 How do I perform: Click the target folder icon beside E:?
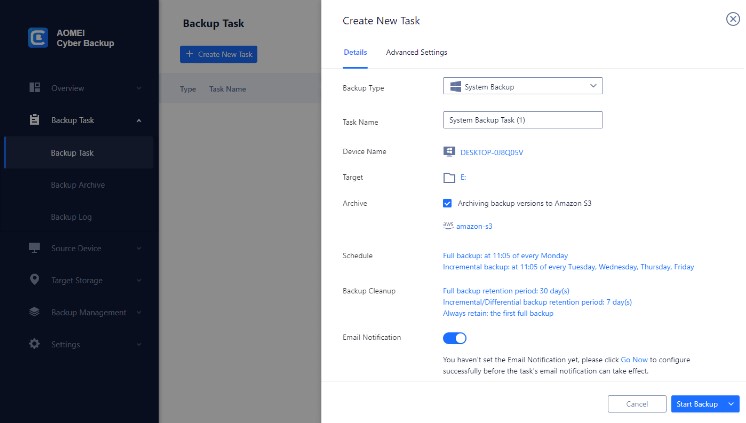[x=449, y=177]
